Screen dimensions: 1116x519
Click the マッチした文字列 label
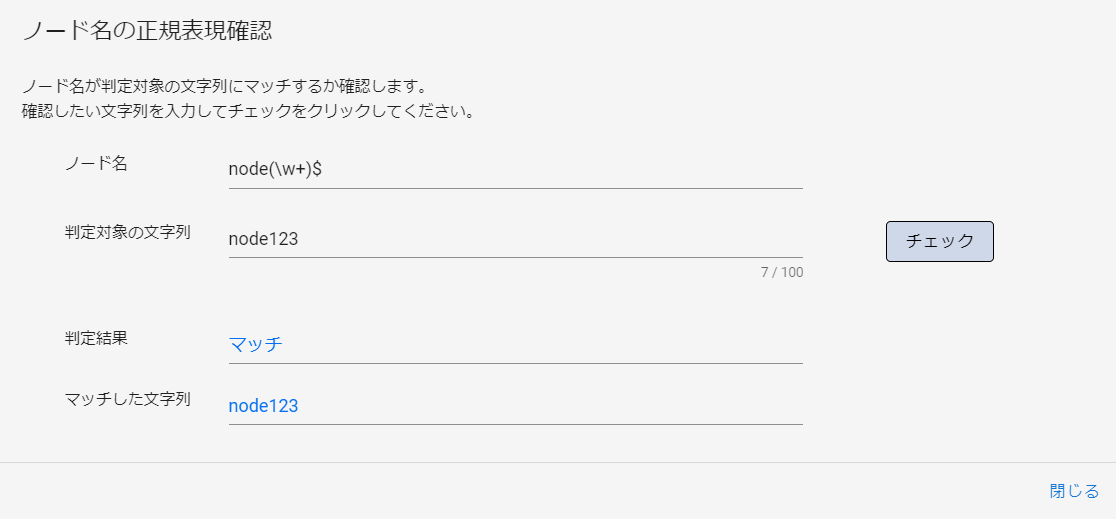(x=127, y=399)
